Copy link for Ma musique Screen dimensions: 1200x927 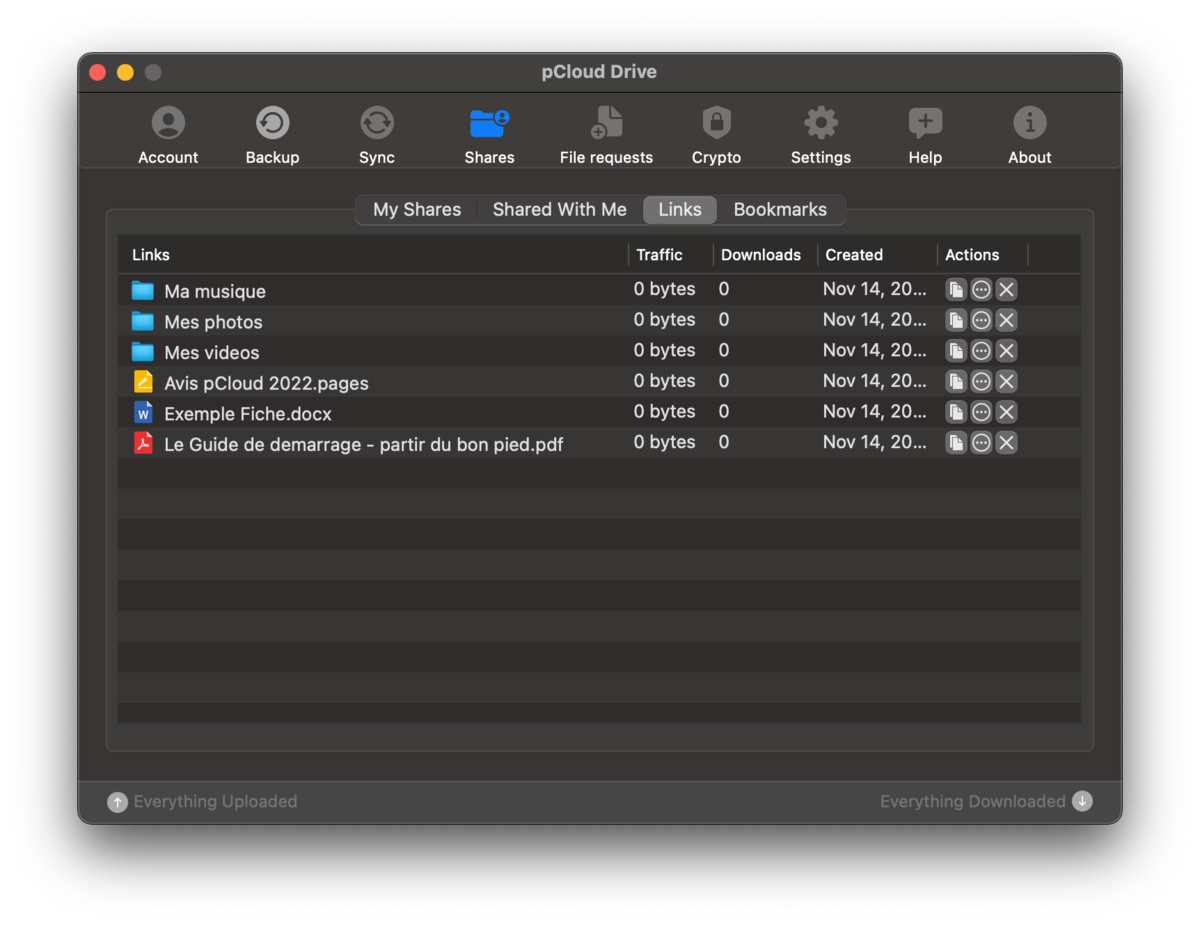pos(956,290)
